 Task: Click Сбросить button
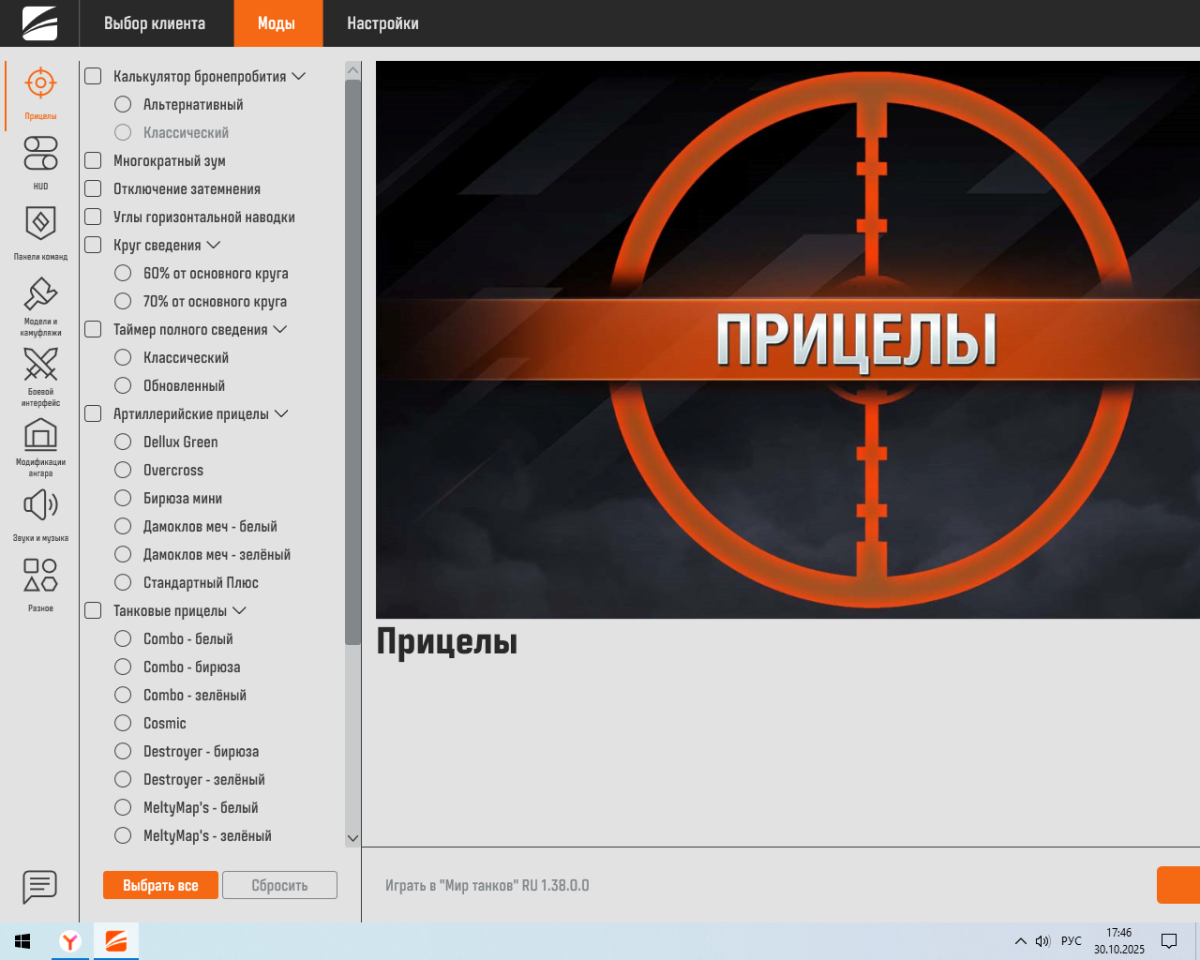(280, 885)
